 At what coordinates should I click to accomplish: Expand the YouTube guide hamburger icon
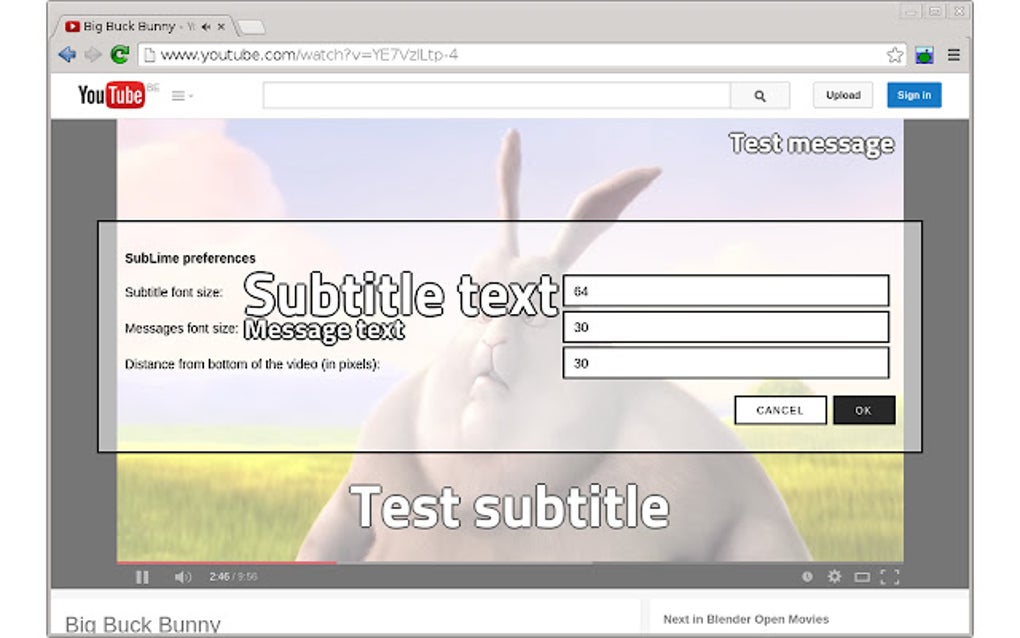(176, 95)
